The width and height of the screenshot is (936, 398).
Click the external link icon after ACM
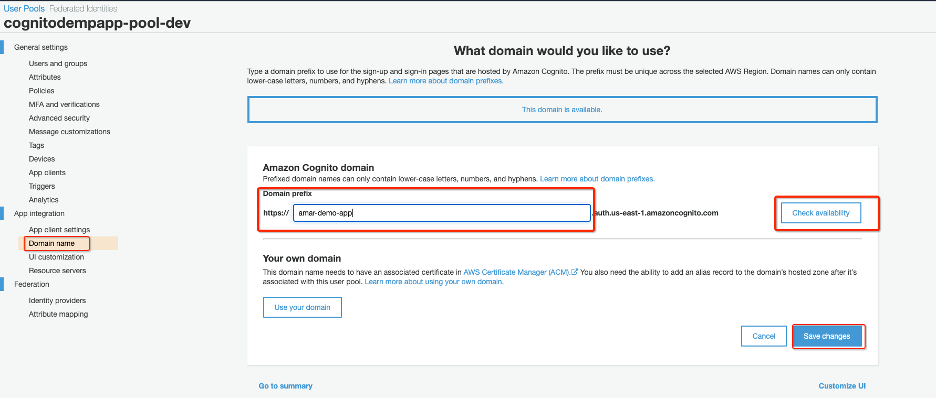pos(575,272)
